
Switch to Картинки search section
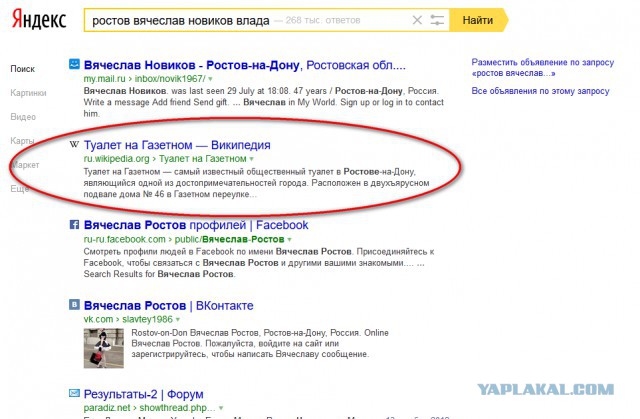(x=28, y=93)
